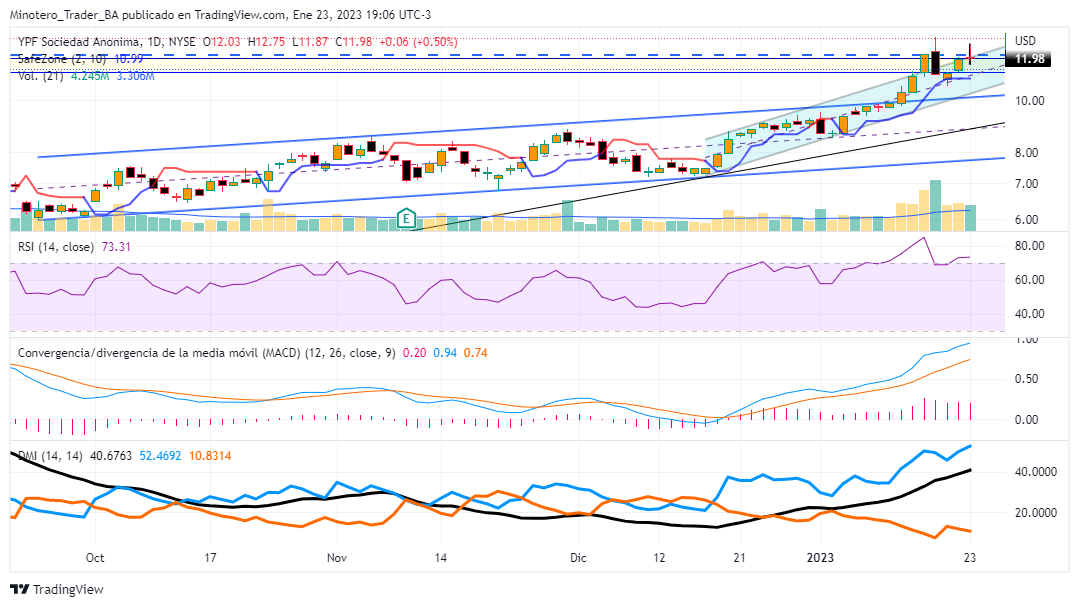Click the TradingView logo at bottom left

point(57,590)
